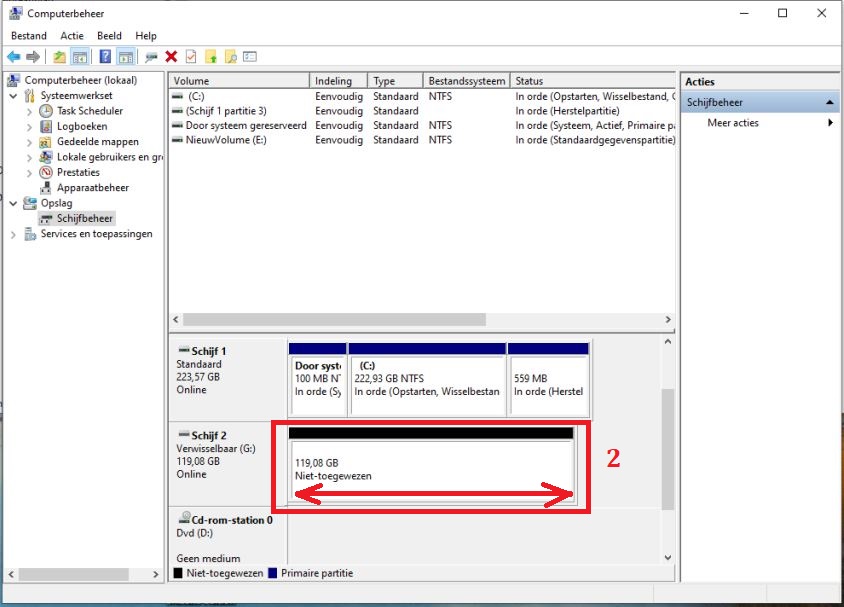844x607 pixels.
Task: Toggle the show/hide action pane button
Action: click(x=126, y=57)
